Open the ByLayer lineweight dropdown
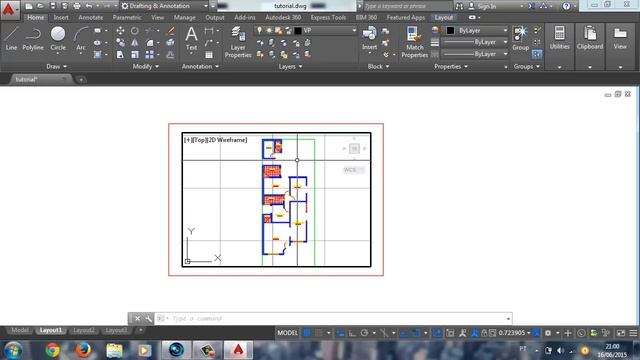The height and width of the screenshot is (360, 640). click(476, 42)
